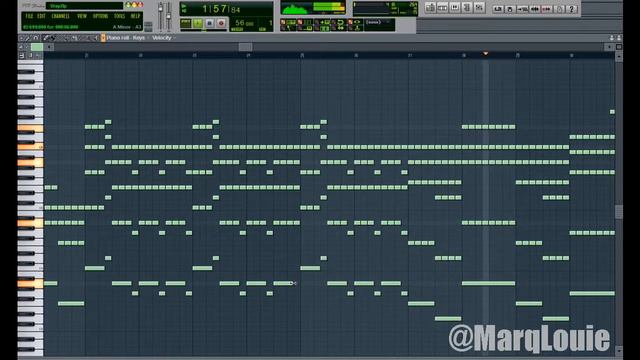Click the Render to audio toolbar icon
The image size is (640, 360).
point(522,9)
